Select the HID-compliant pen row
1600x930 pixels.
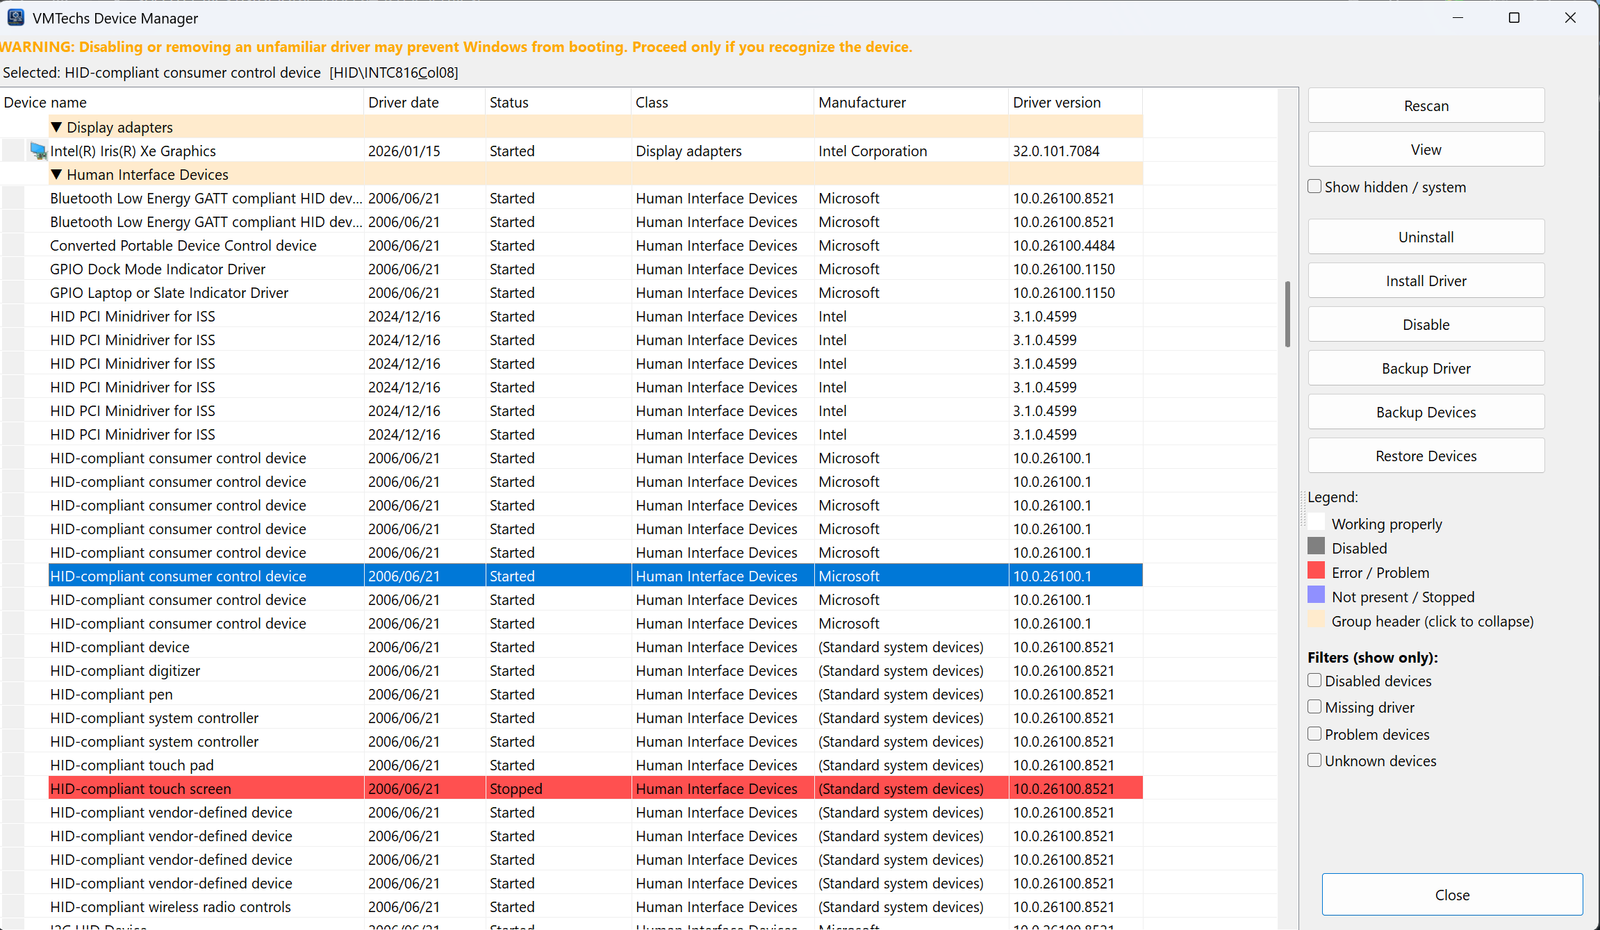click(x=595, y=694)
